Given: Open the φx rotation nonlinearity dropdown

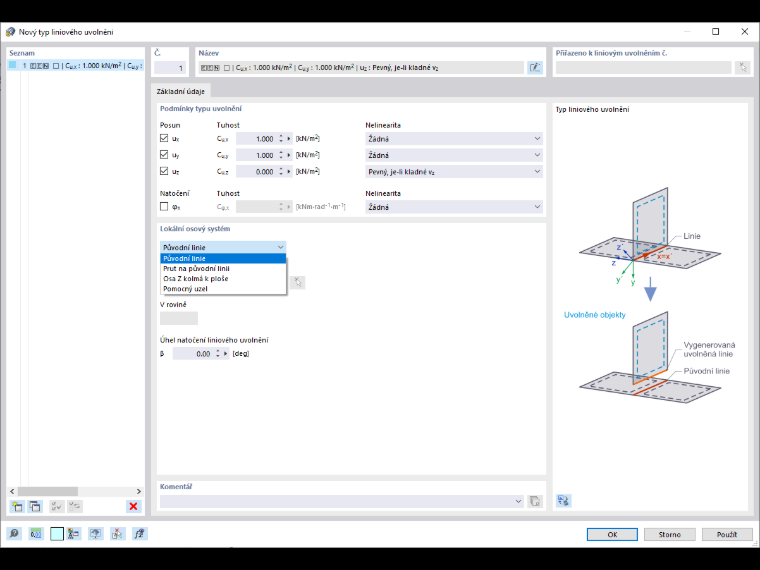Looking at the screenshot, I should tap(454, 207).
